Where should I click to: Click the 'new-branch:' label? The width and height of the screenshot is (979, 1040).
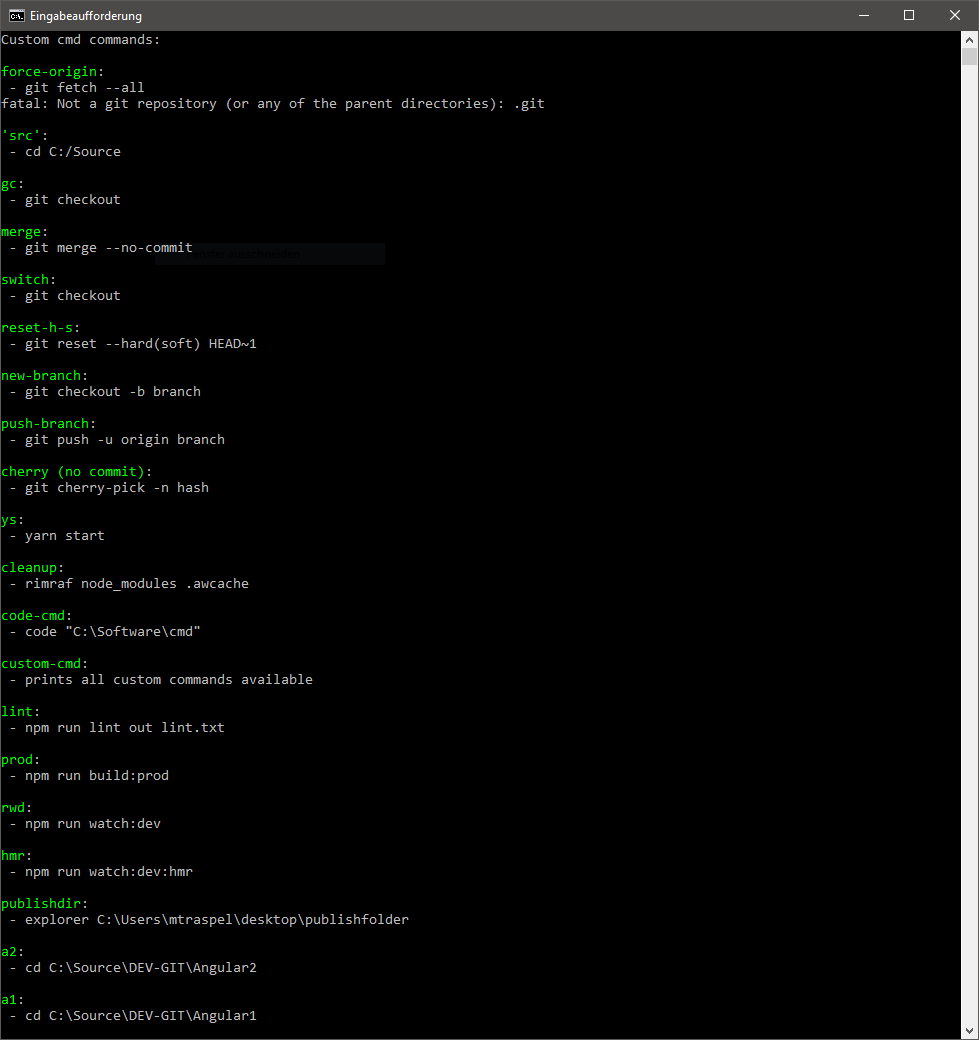(x=44, y=375)
